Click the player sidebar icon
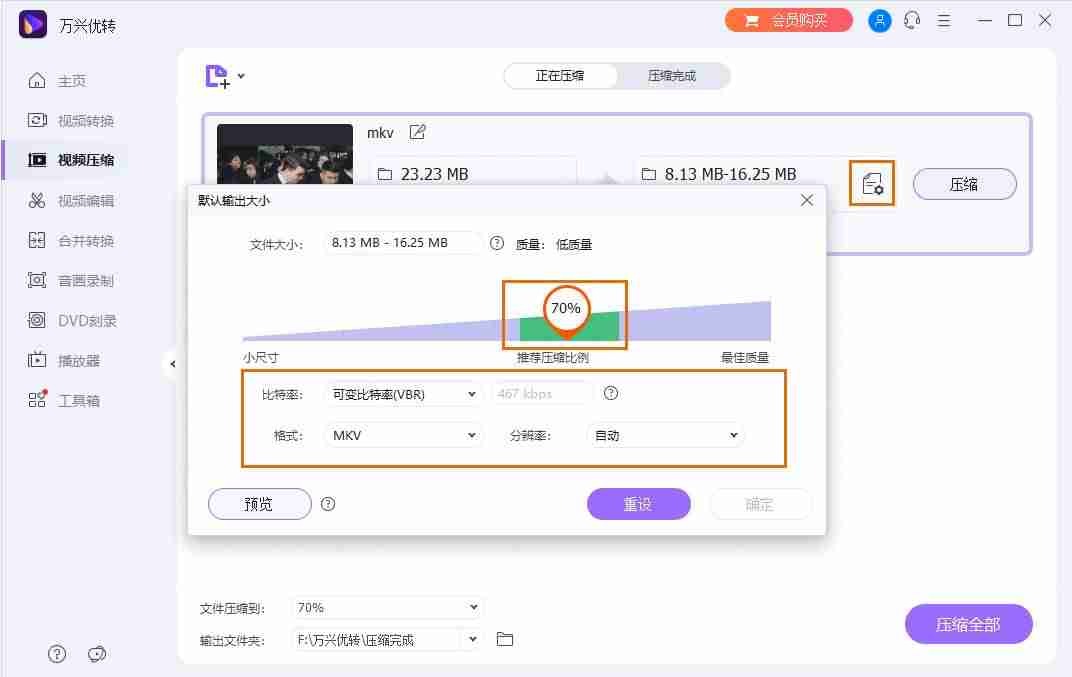 pyautogui.click(x=37, y=360)
